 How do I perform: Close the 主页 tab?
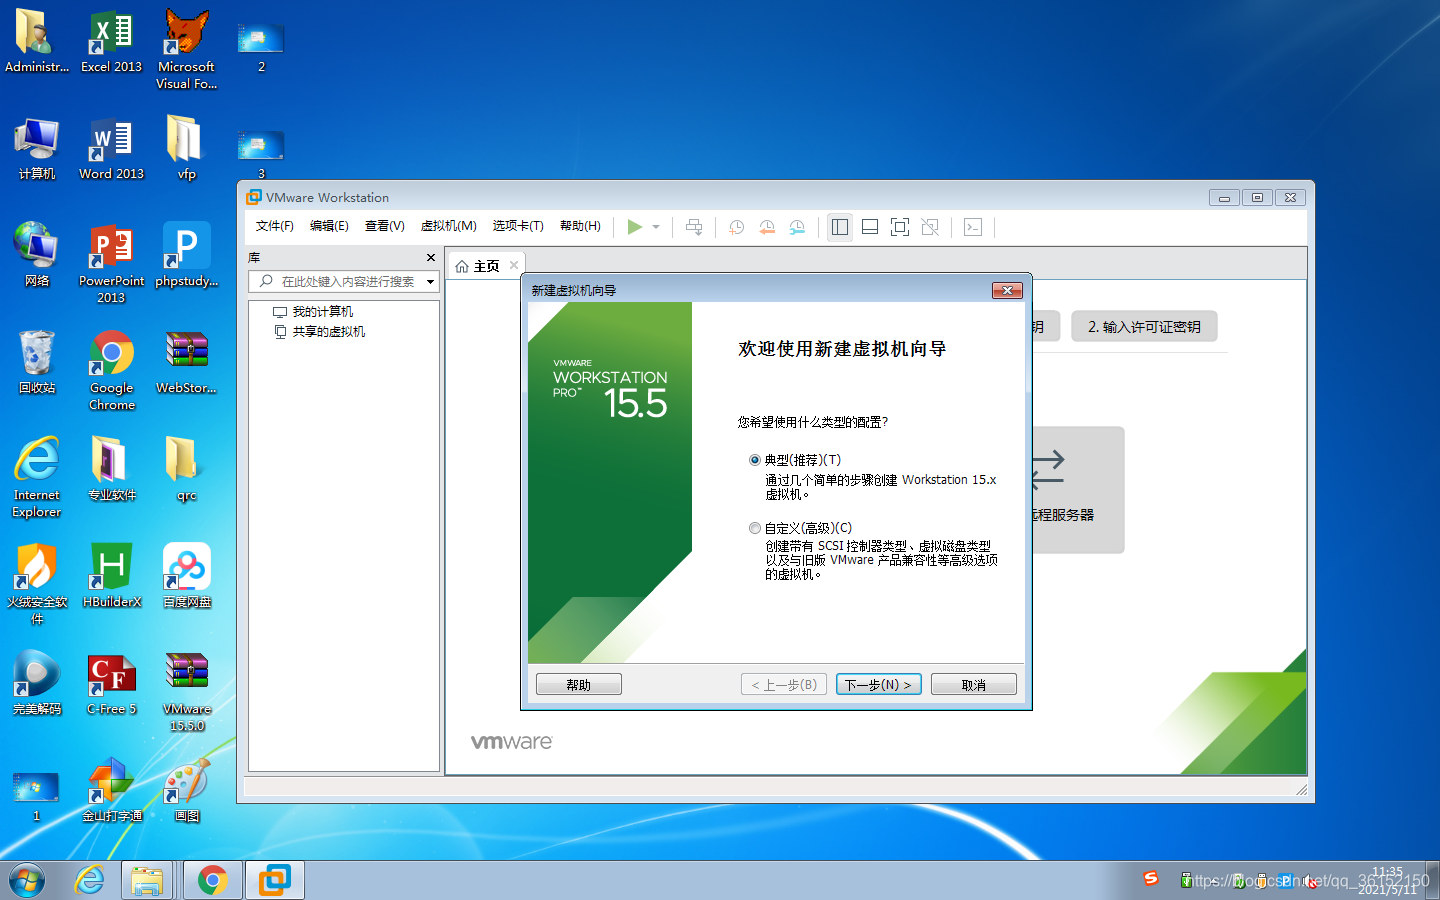[x=514, y=265]
